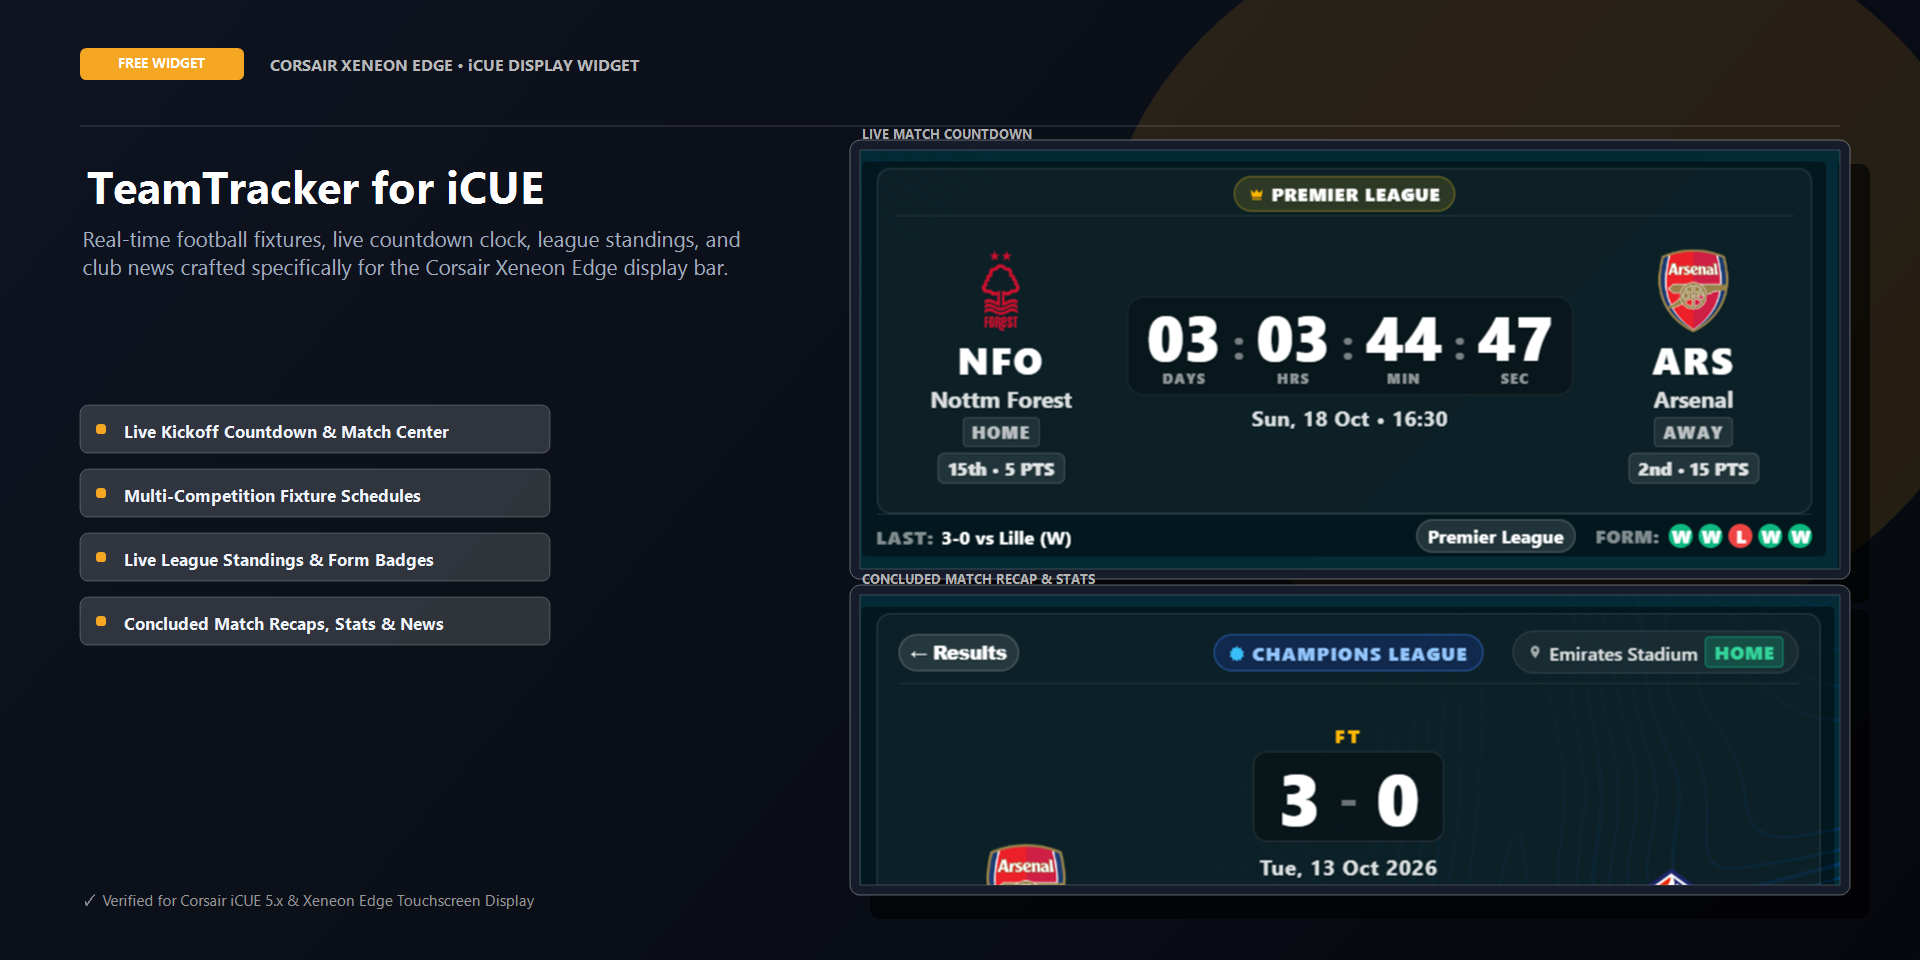
Task: Click the green HOME tag beside Emirates Stadium
Action: click(x=1744, y=653)
